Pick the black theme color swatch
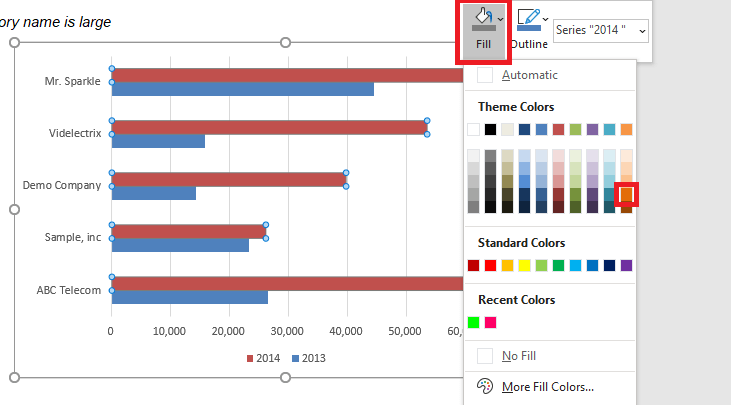Viewport: 731px width, 405px height. pyautogui.click(x=490, y=130)
